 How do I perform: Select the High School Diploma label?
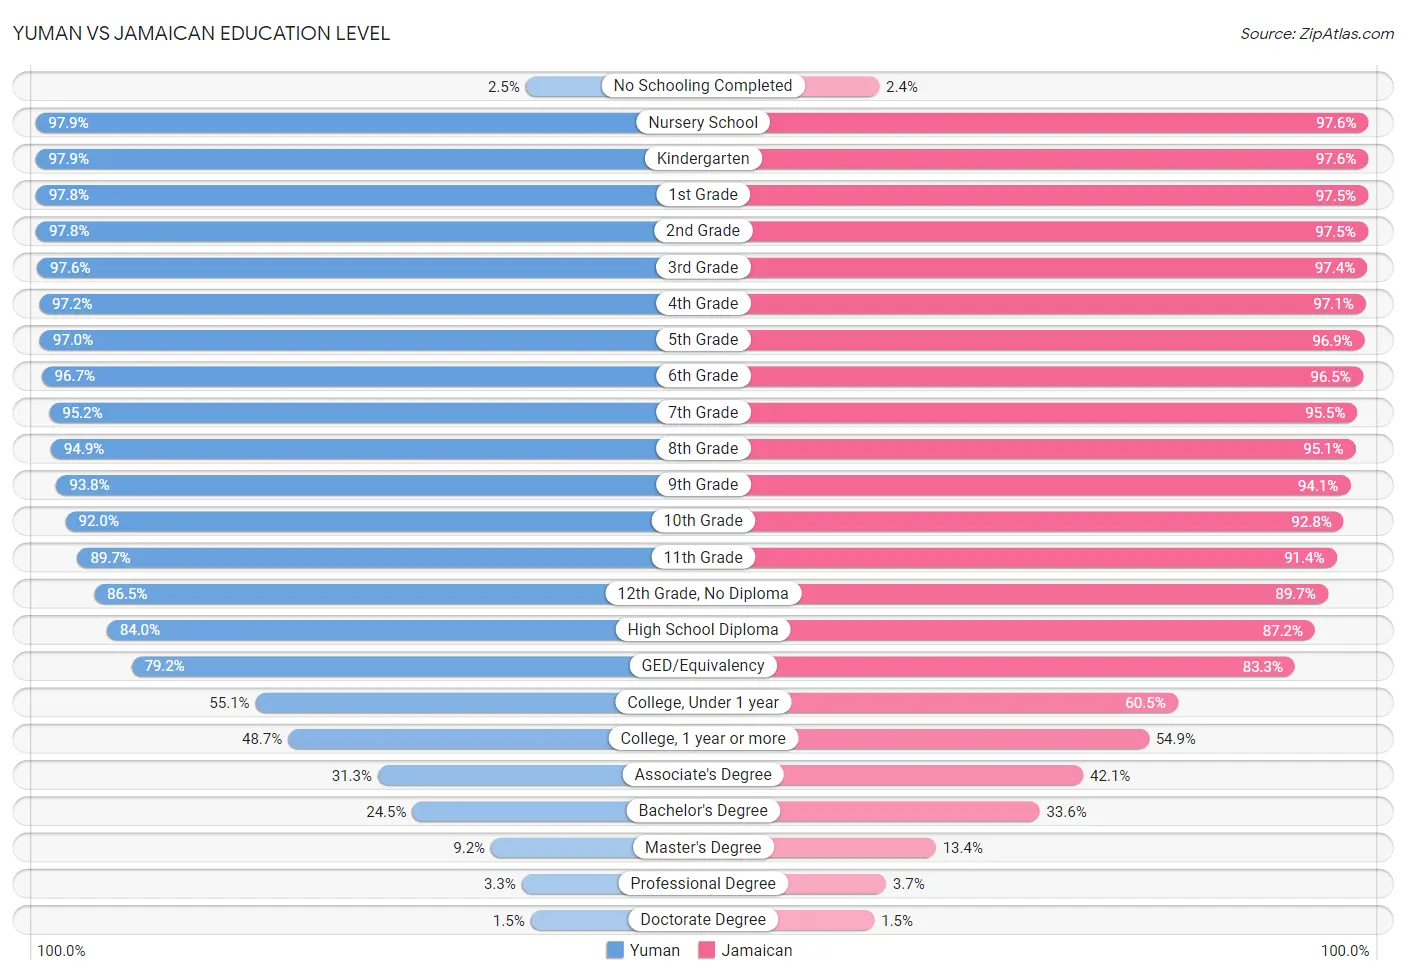click(x=703, y=629)
